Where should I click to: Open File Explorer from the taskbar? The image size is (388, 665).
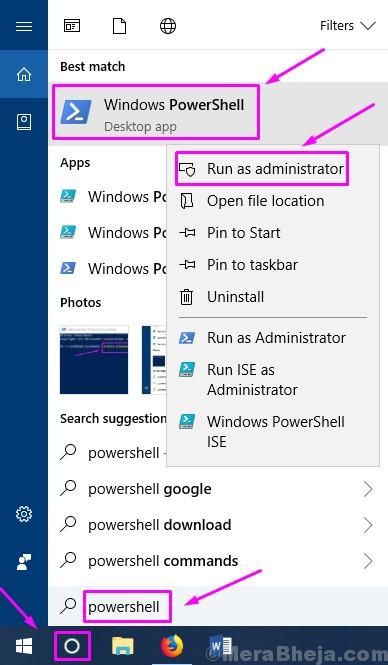(x=123, y=646)
